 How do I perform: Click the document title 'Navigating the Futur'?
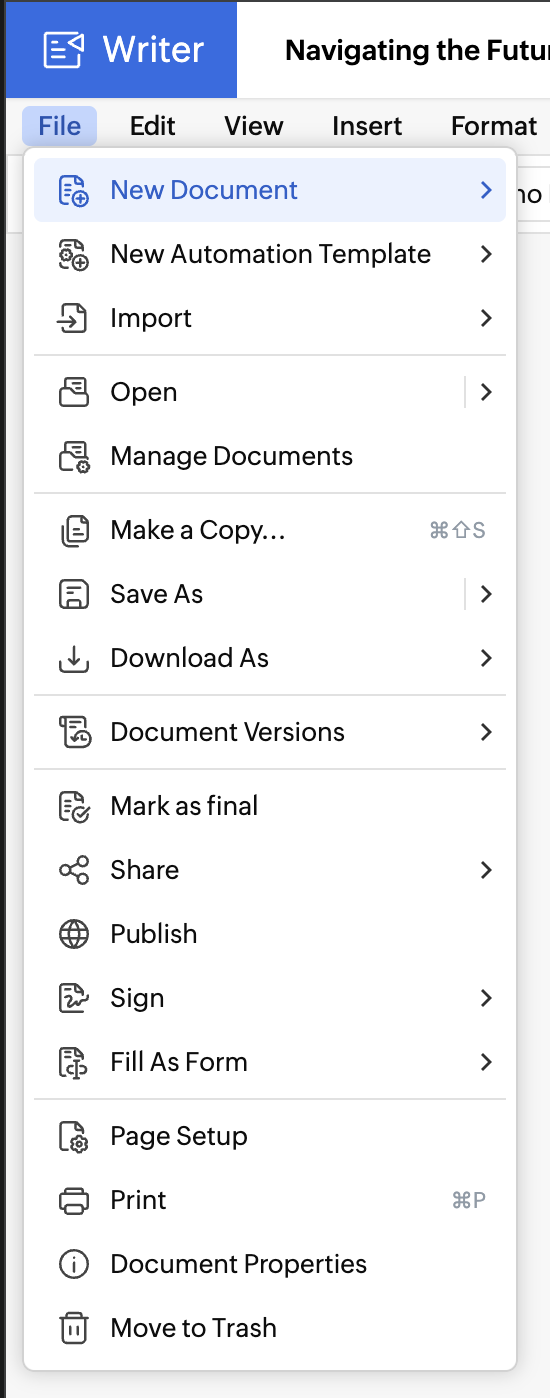[x=417, y=50]
